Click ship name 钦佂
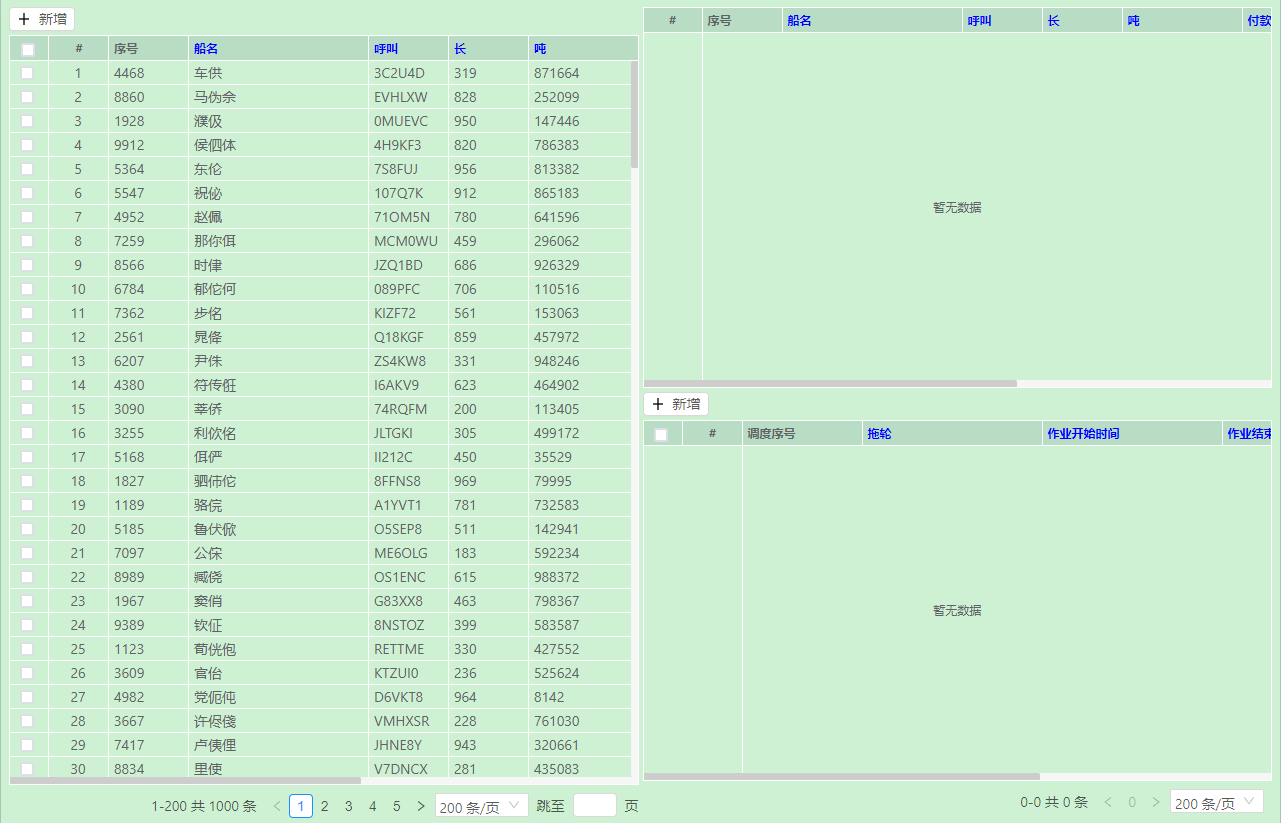The width and height of the screenshot is (1281, 823). pyautogui.click(x=208, y=625)
